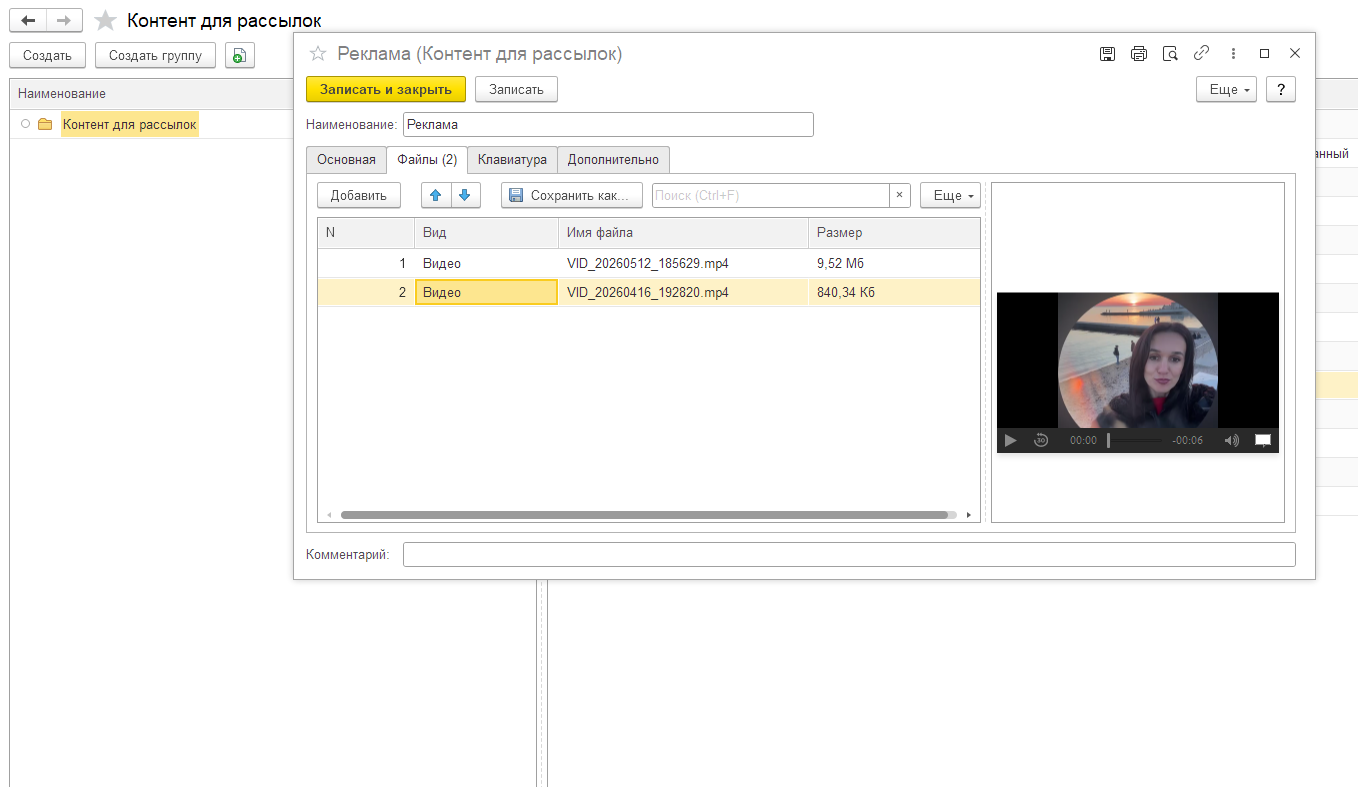The image size is (1358, 787).
Task: Click the Добавить button
Action: coord(359,196)
